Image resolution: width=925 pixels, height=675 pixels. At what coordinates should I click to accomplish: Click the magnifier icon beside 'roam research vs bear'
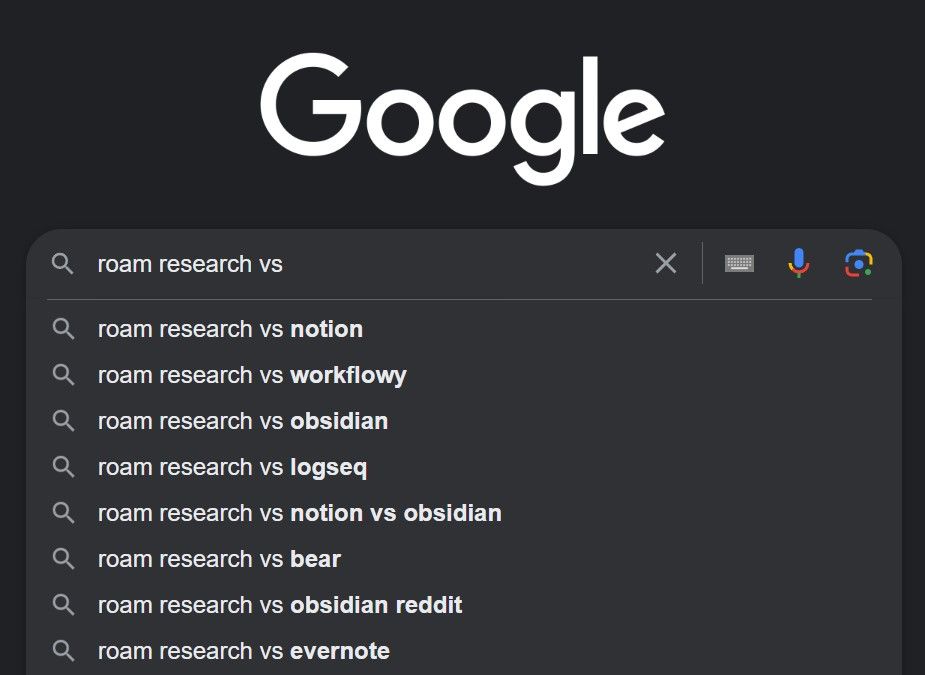[x=63, y=559]
